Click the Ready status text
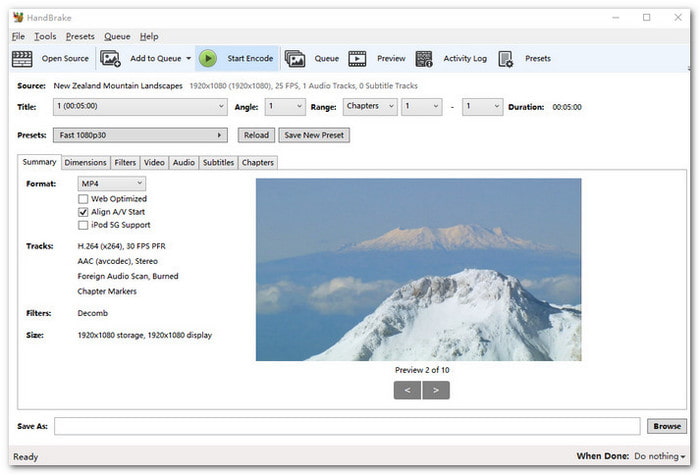700x475 pixels. pyautogui.click(x=25, y=457)
